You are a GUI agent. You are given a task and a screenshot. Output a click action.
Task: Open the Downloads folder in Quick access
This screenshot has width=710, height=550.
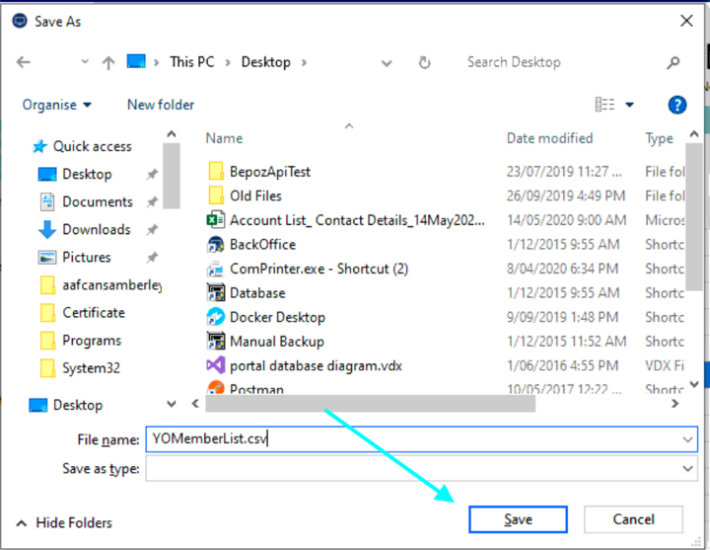(96, 229)
